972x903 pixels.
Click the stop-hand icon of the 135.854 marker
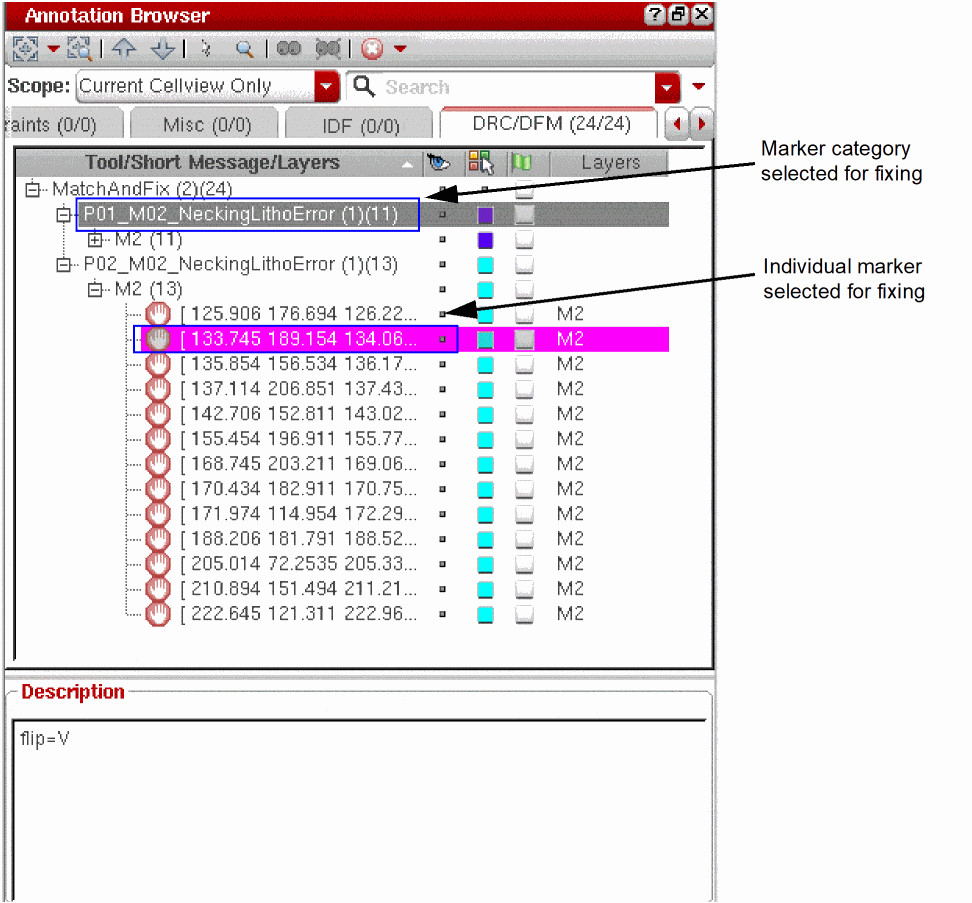click(x=158, y=364)
